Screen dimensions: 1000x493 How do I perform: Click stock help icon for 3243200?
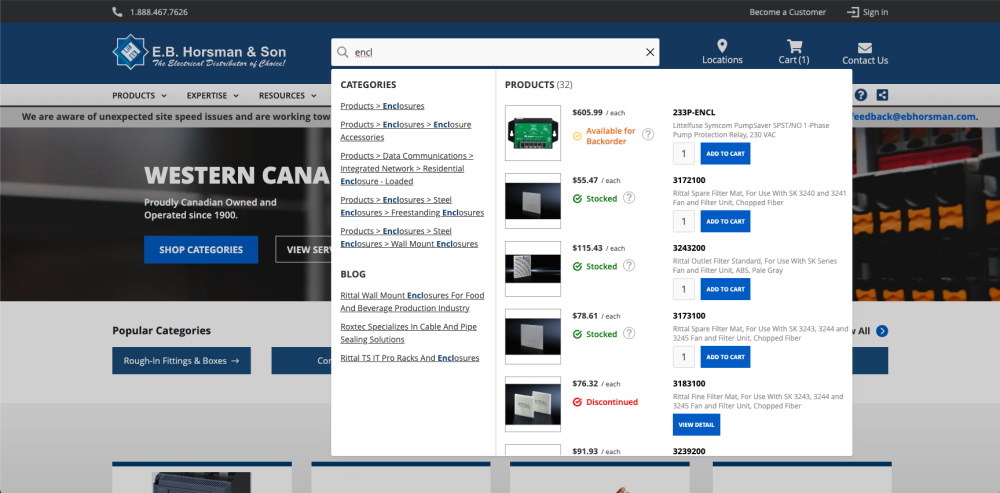tap(629, 265)
